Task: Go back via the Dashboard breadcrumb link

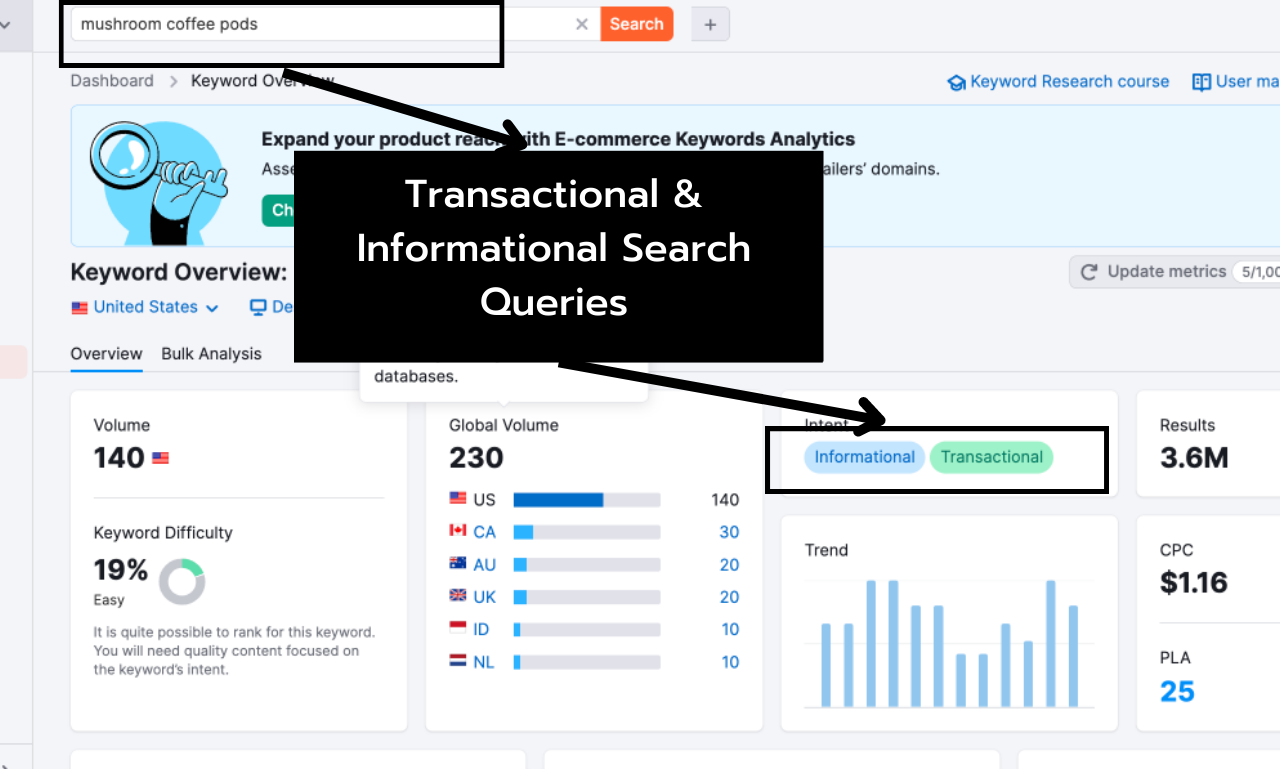Action: pos(111,81)
